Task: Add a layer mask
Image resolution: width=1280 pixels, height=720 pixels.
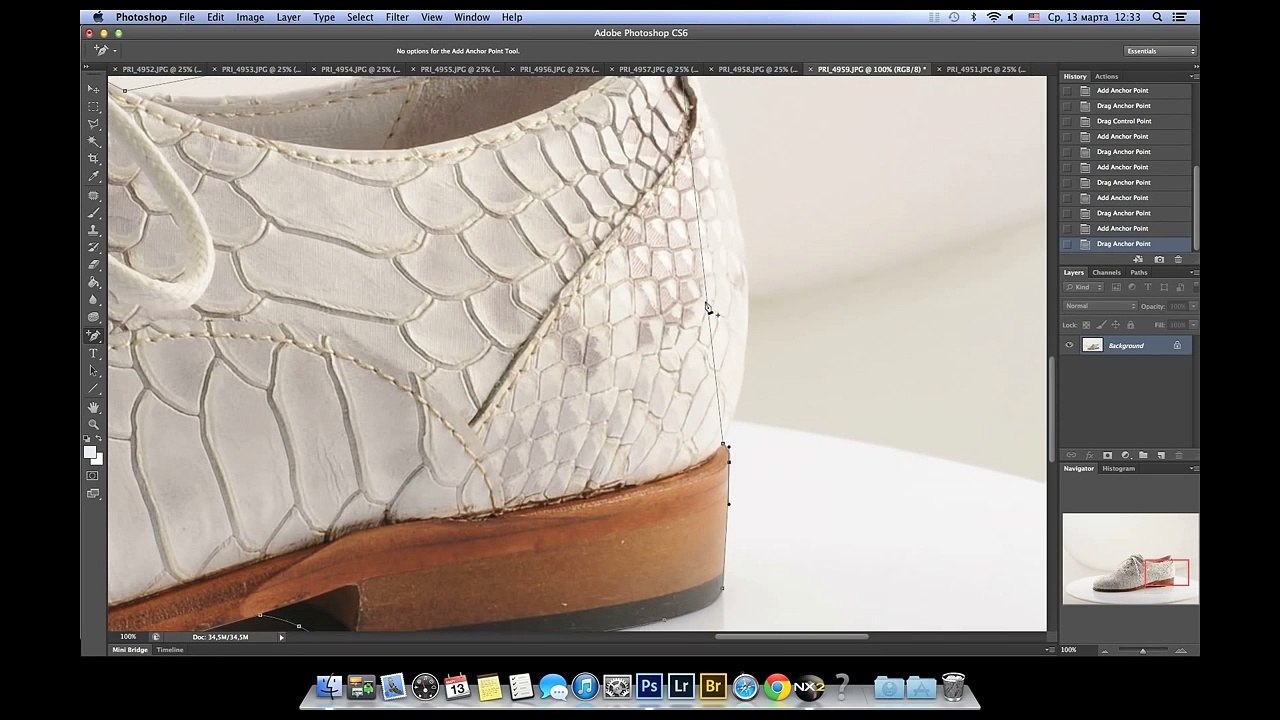Action: (x=1107, y=455)
